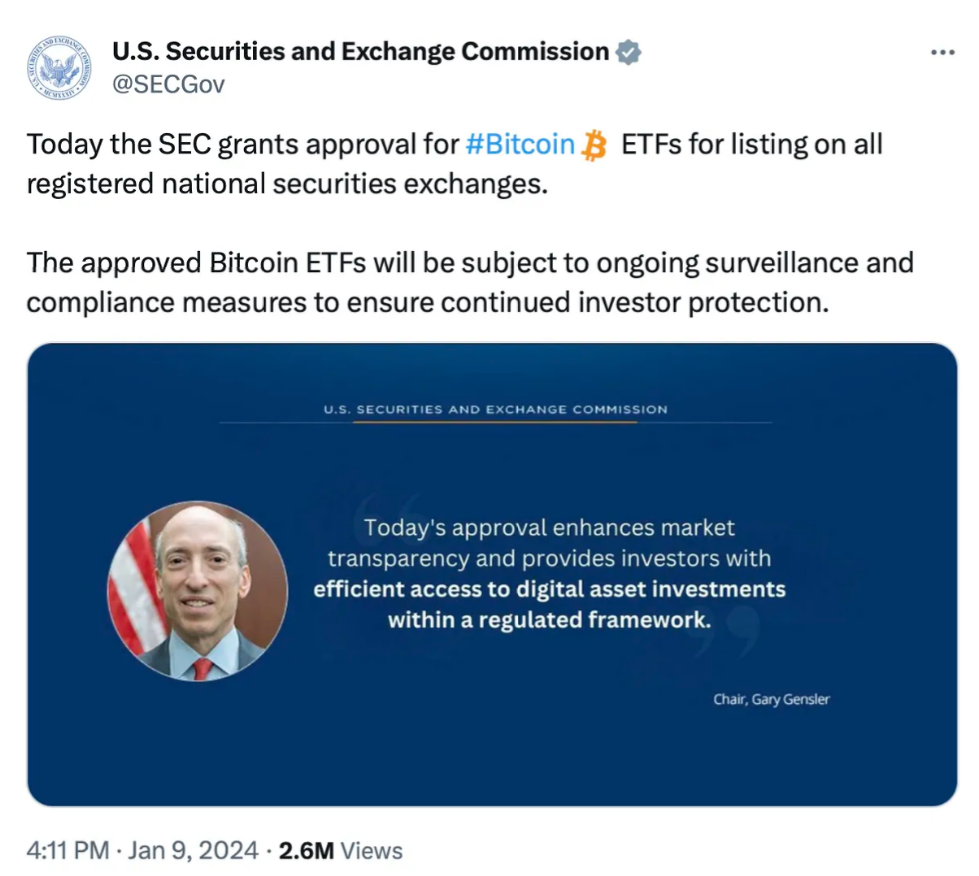The height and width of the screenshot is (876, 979).
Task: Click the "Chair, Gary Gensler" caption
Action: coord(771,699)
